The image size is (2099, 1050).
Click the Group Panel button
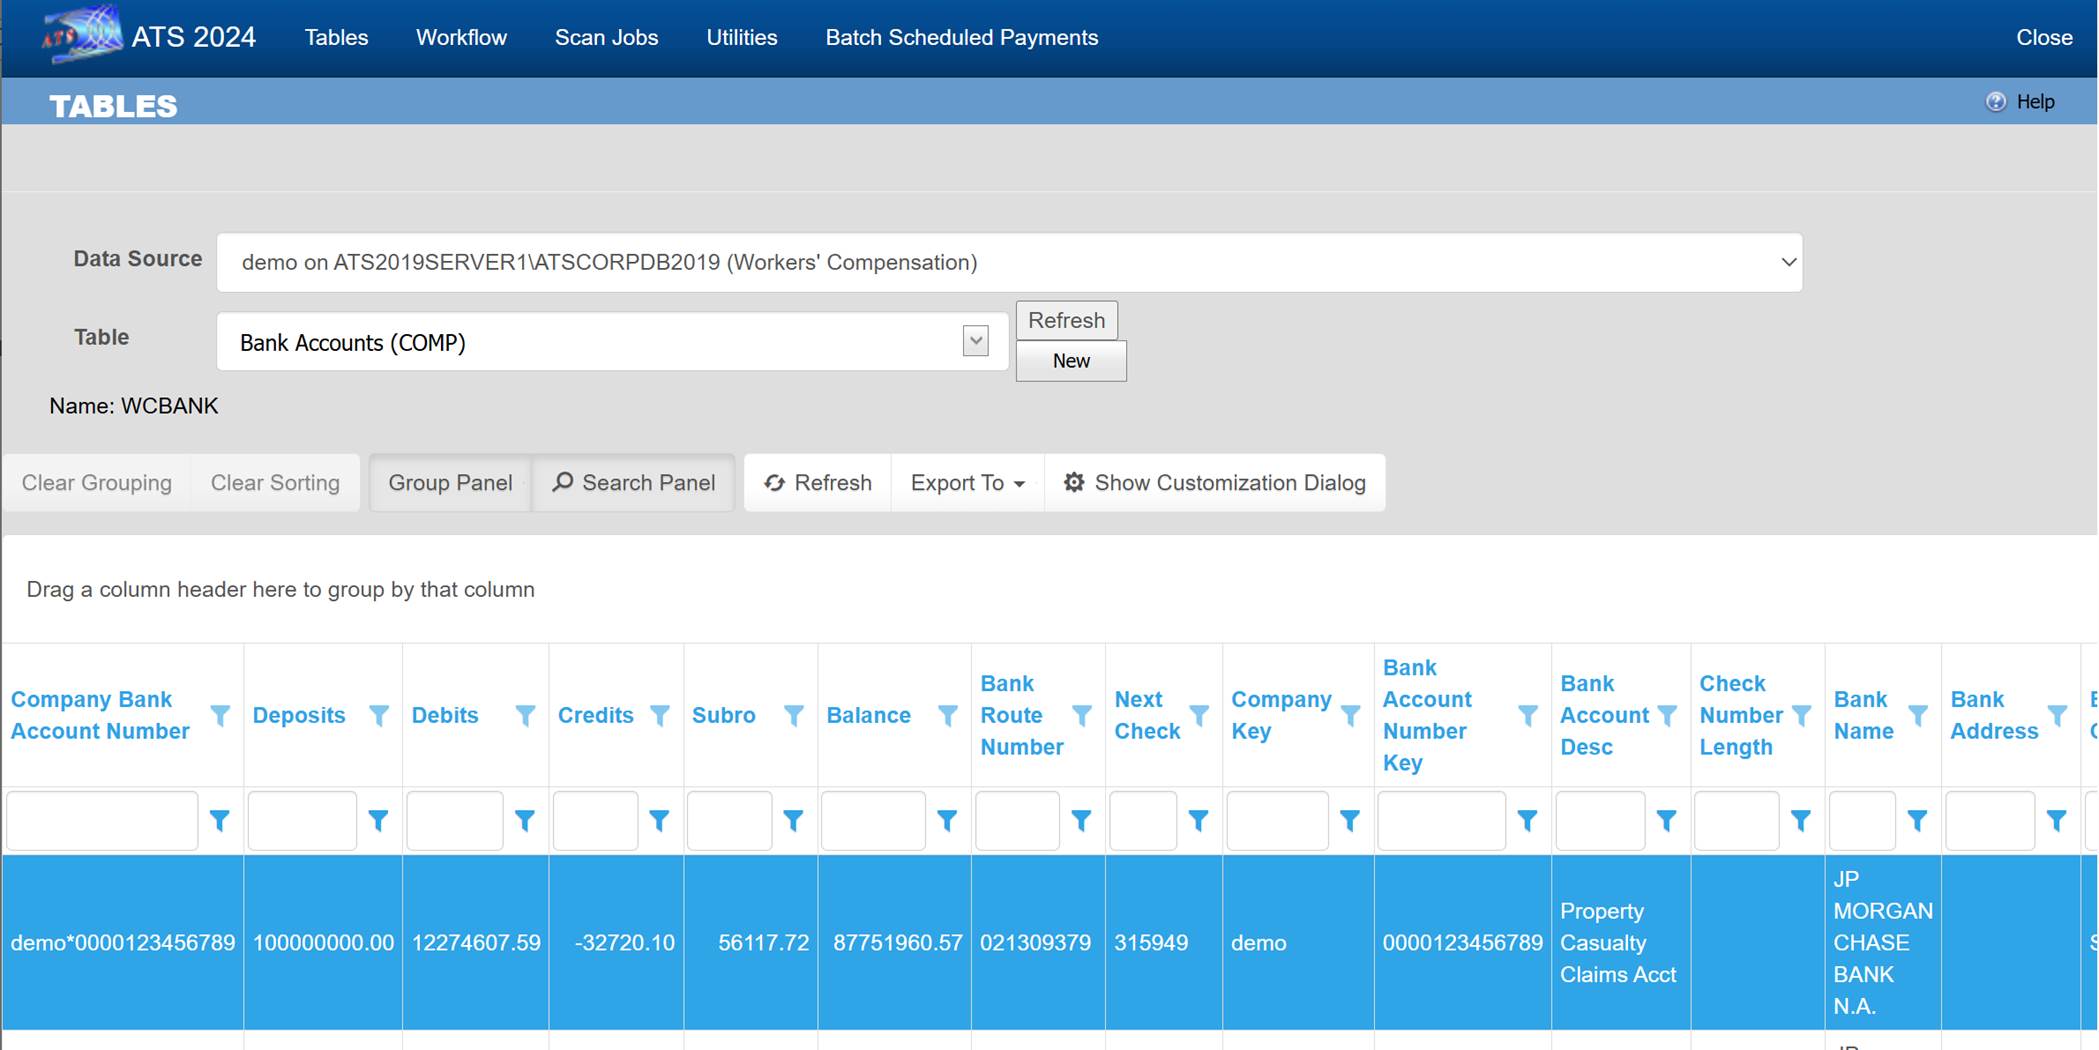tap(449, 483)
